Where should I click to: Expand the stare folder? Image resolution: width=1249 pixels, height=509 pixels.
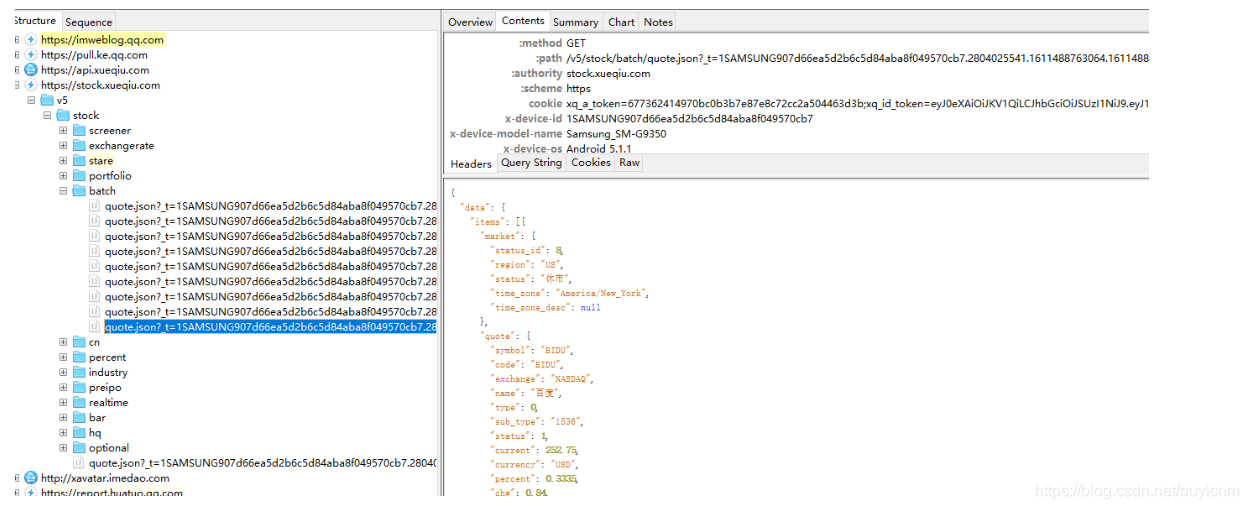[x=63, y=161]
